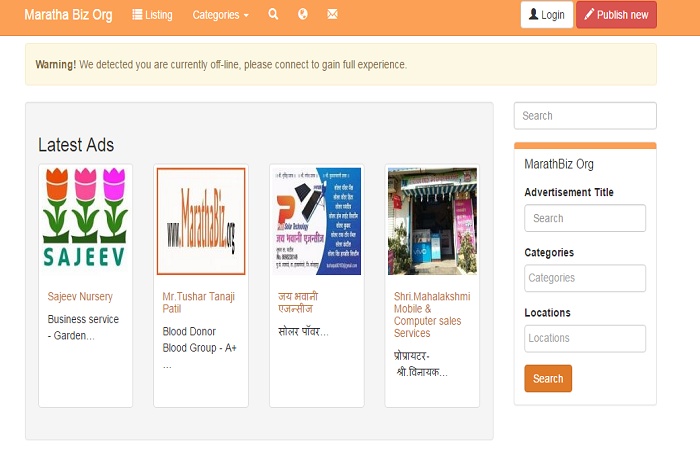Focus the top sidebar Search field
The height and width of the screenshot is (455, 700).
(585, 116)
